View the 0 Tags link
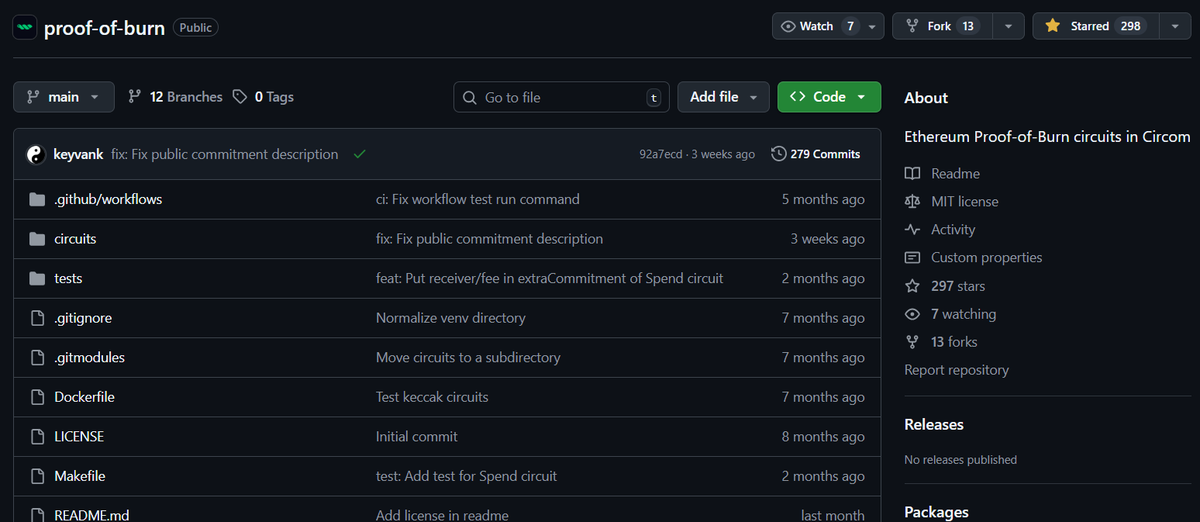This screenshot has width=1200, height=522. point(263,97)
